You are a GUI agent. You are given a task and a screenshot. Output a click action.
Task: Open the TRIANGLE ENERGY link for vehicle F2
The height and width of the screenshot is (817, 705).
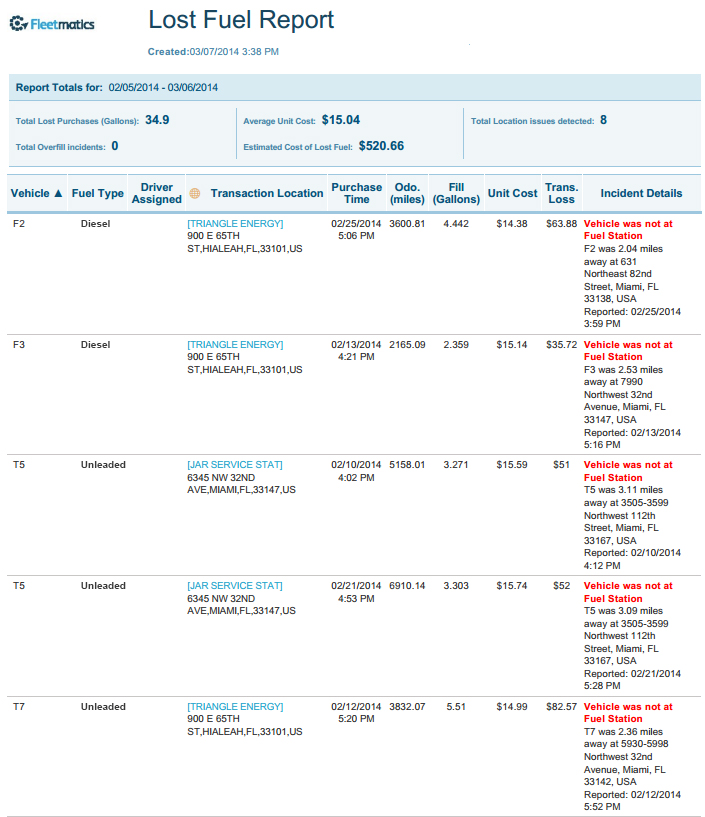pos(235,223)
